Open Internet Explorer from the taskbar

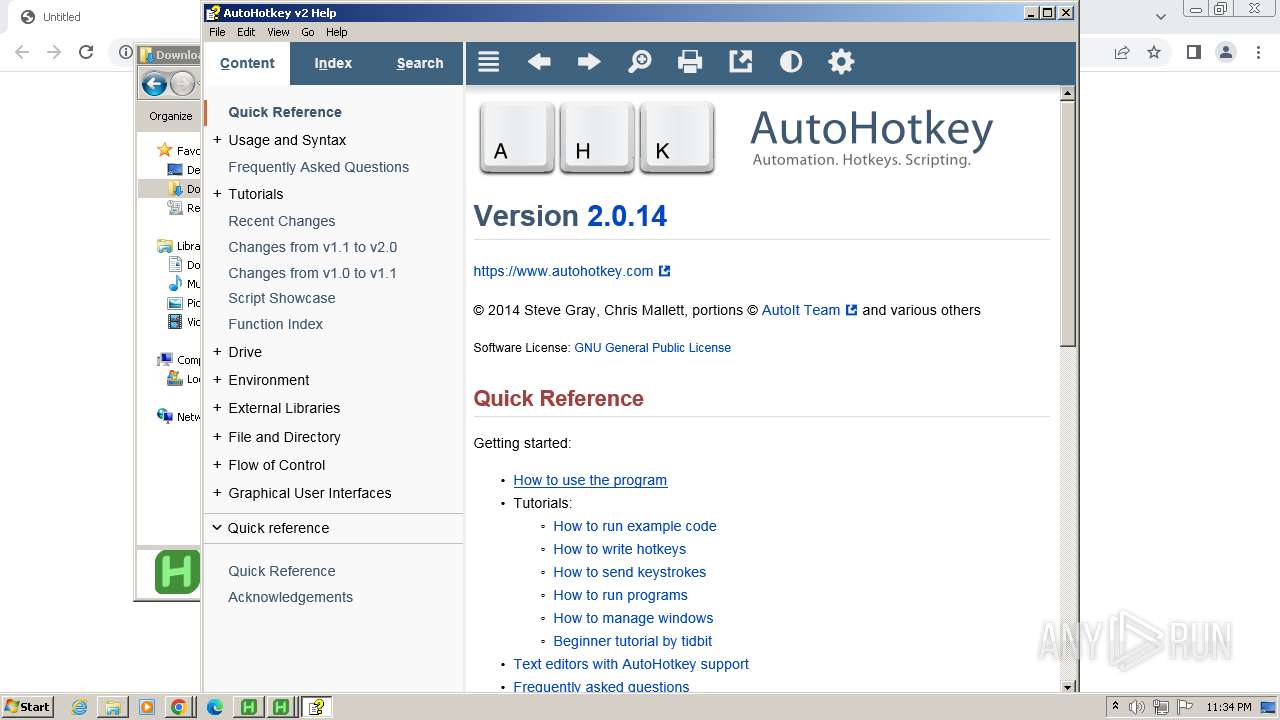79,707
